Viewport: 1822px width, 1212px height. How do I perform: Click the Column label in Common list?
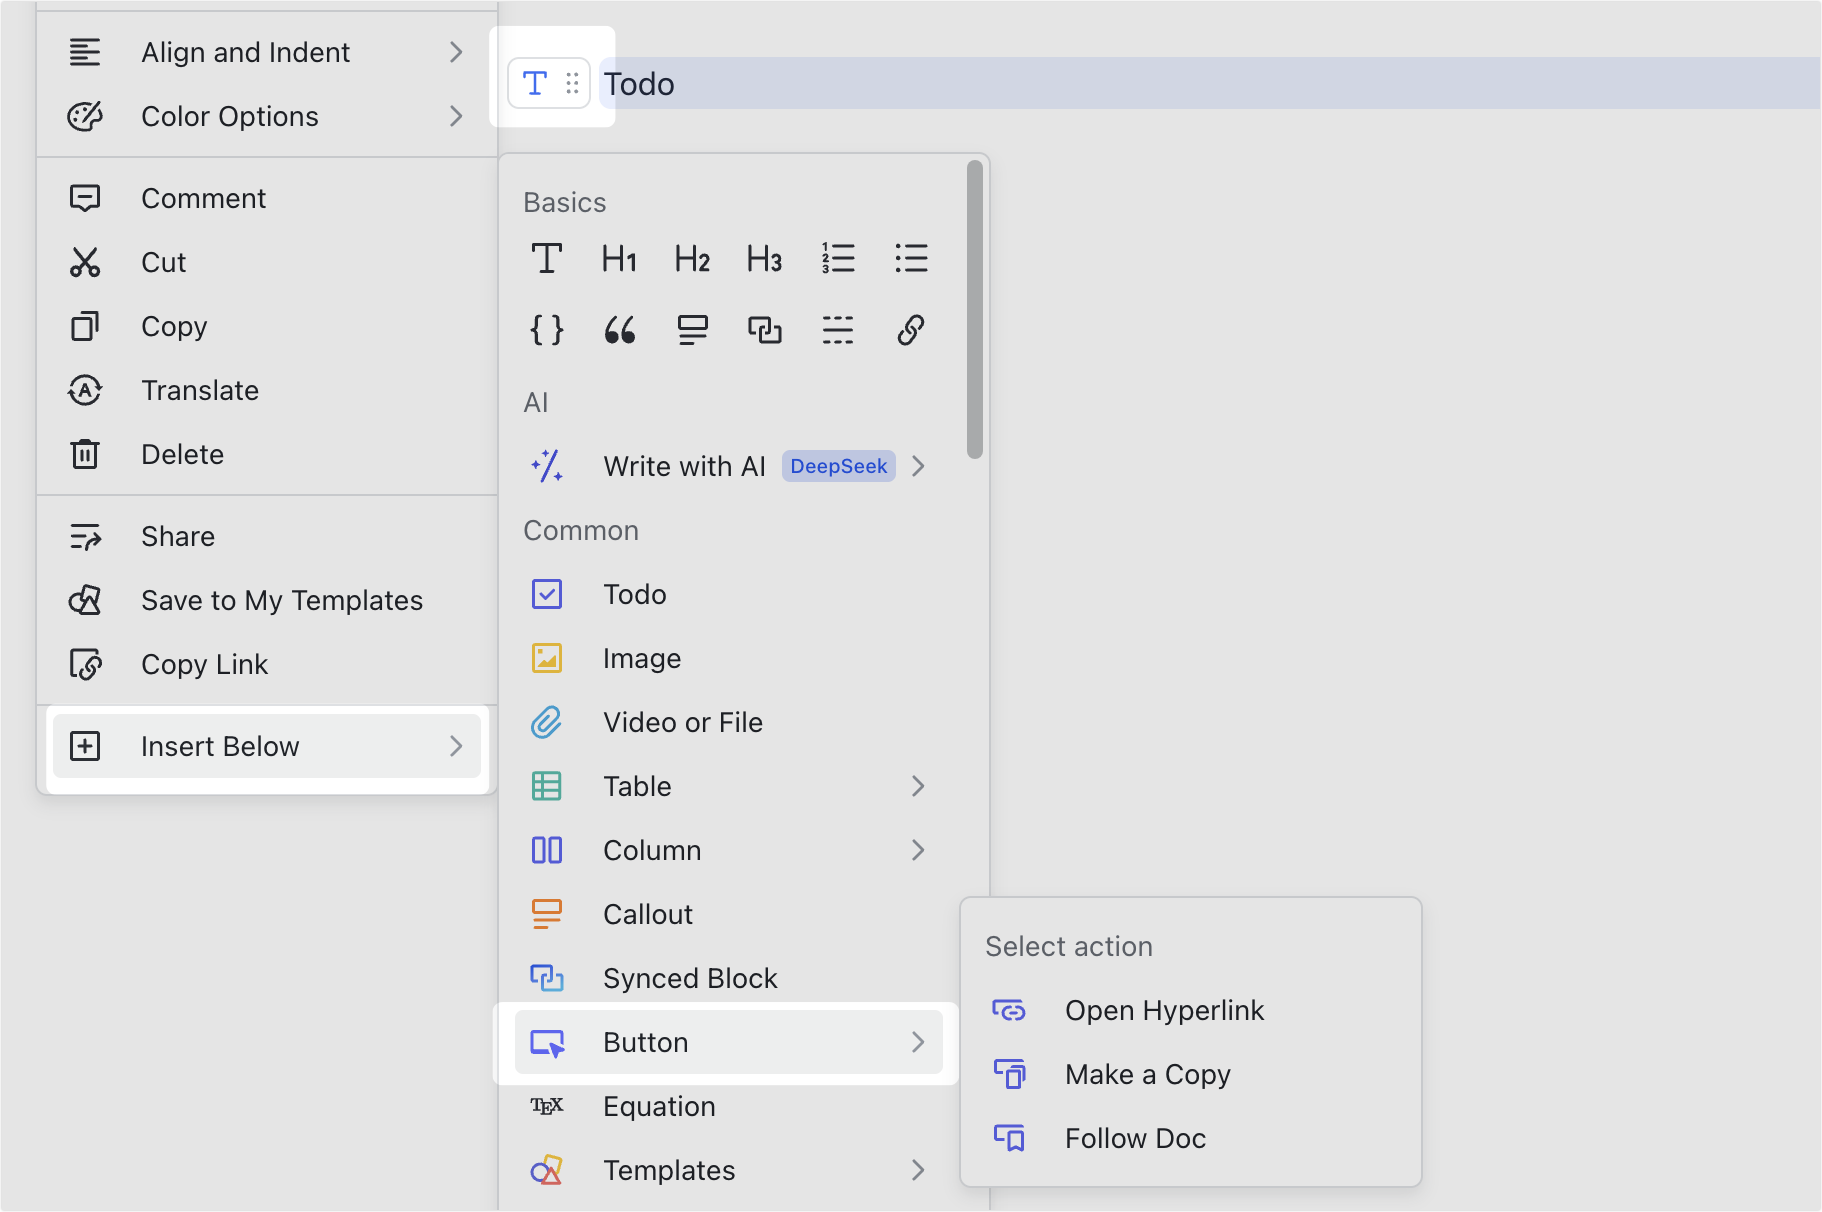(652, 850)
